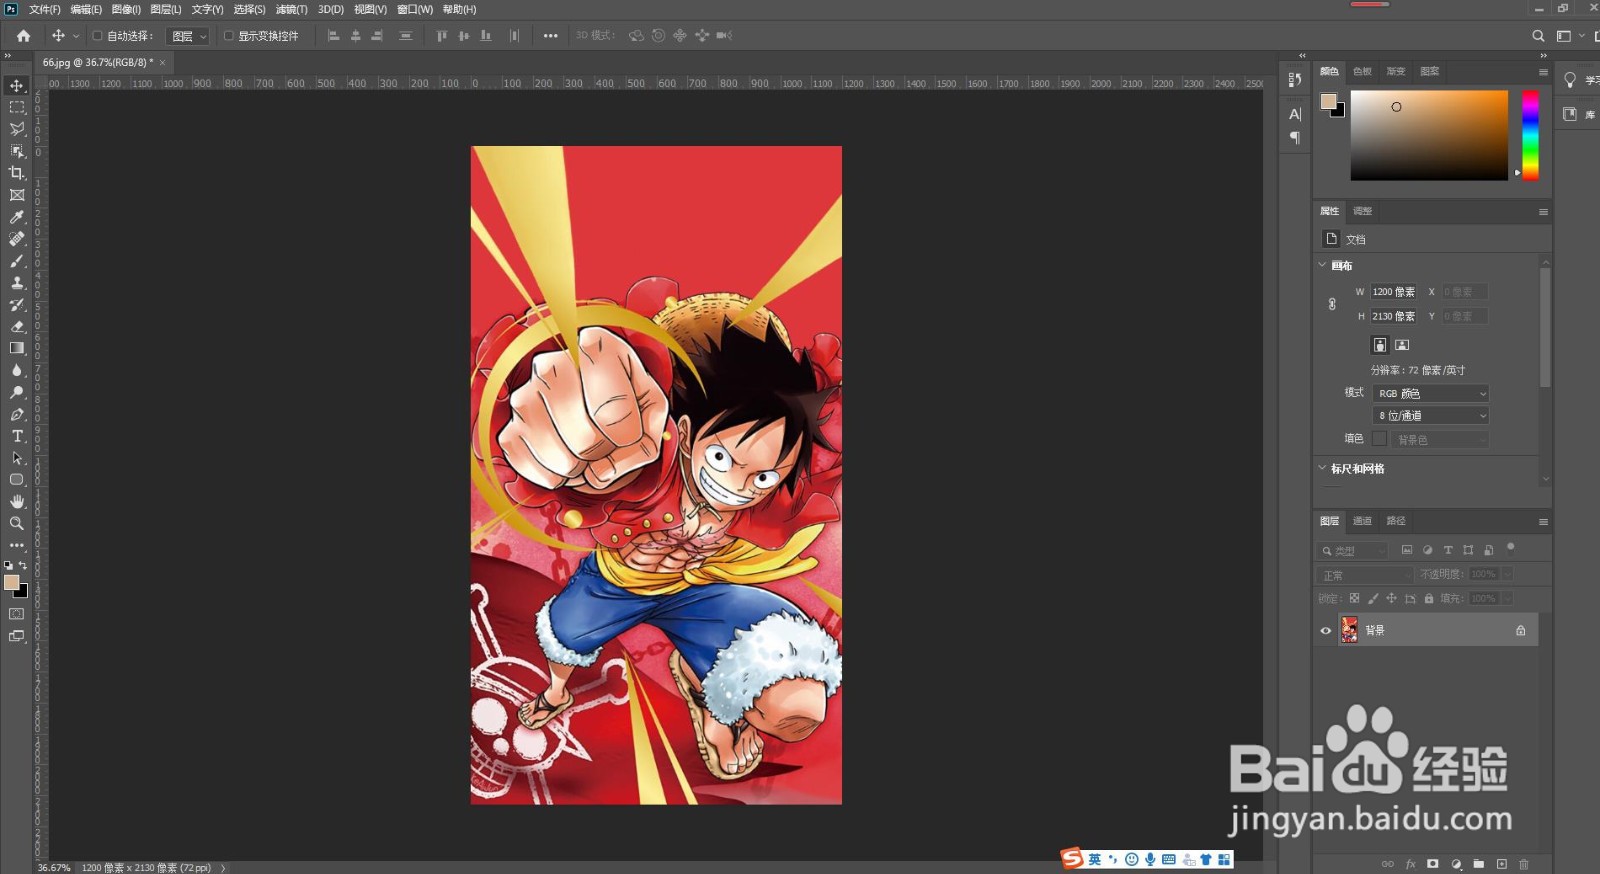Open the Edit Toolbar three-dots menu

tap(17, 545)
